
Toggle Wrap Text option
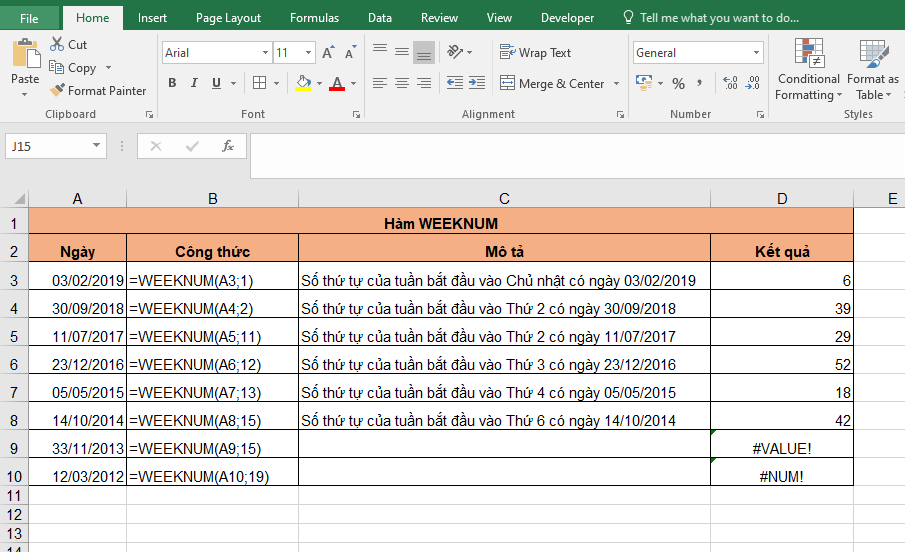(535, 53)
